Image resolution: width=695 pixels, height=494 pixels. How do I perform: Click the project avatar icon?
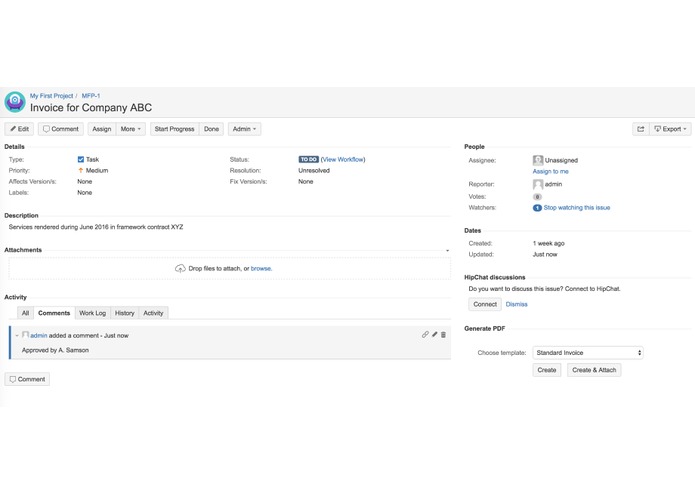(x=15, y=102)
